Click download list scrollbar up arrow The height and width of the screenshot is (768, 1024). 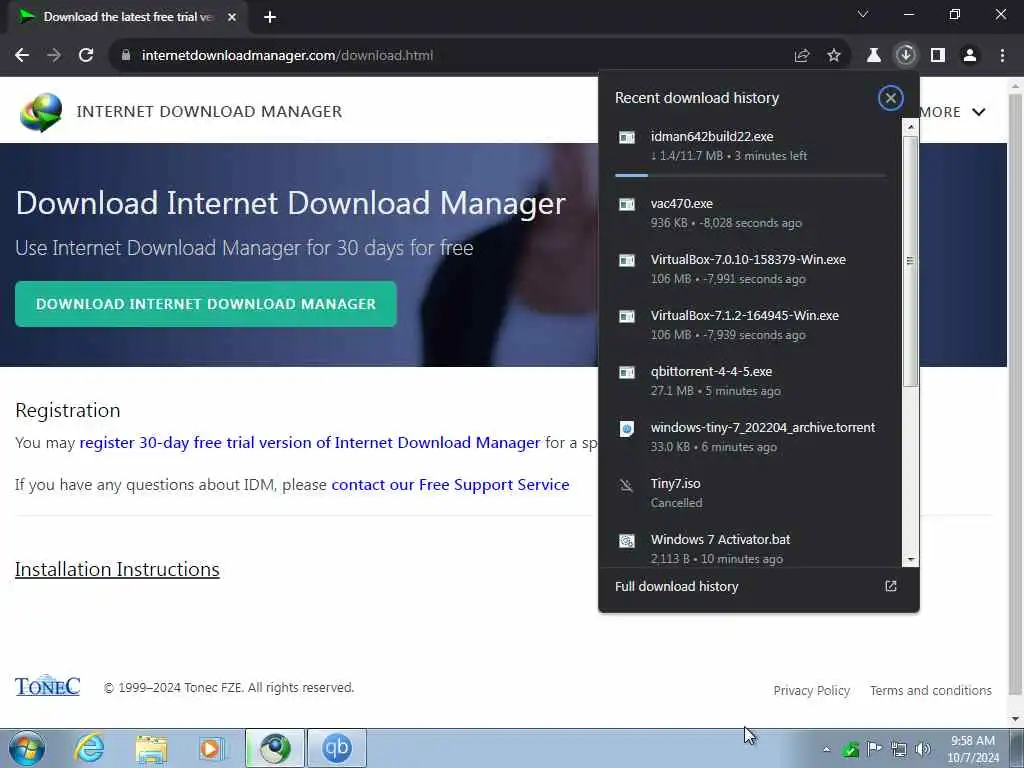click(910, 127)
